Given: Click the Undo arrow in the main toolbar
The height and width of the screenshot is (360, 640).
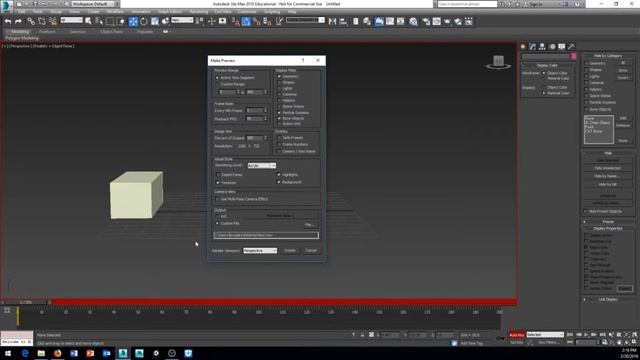Looking at the screenshot, I should [8, 21].
